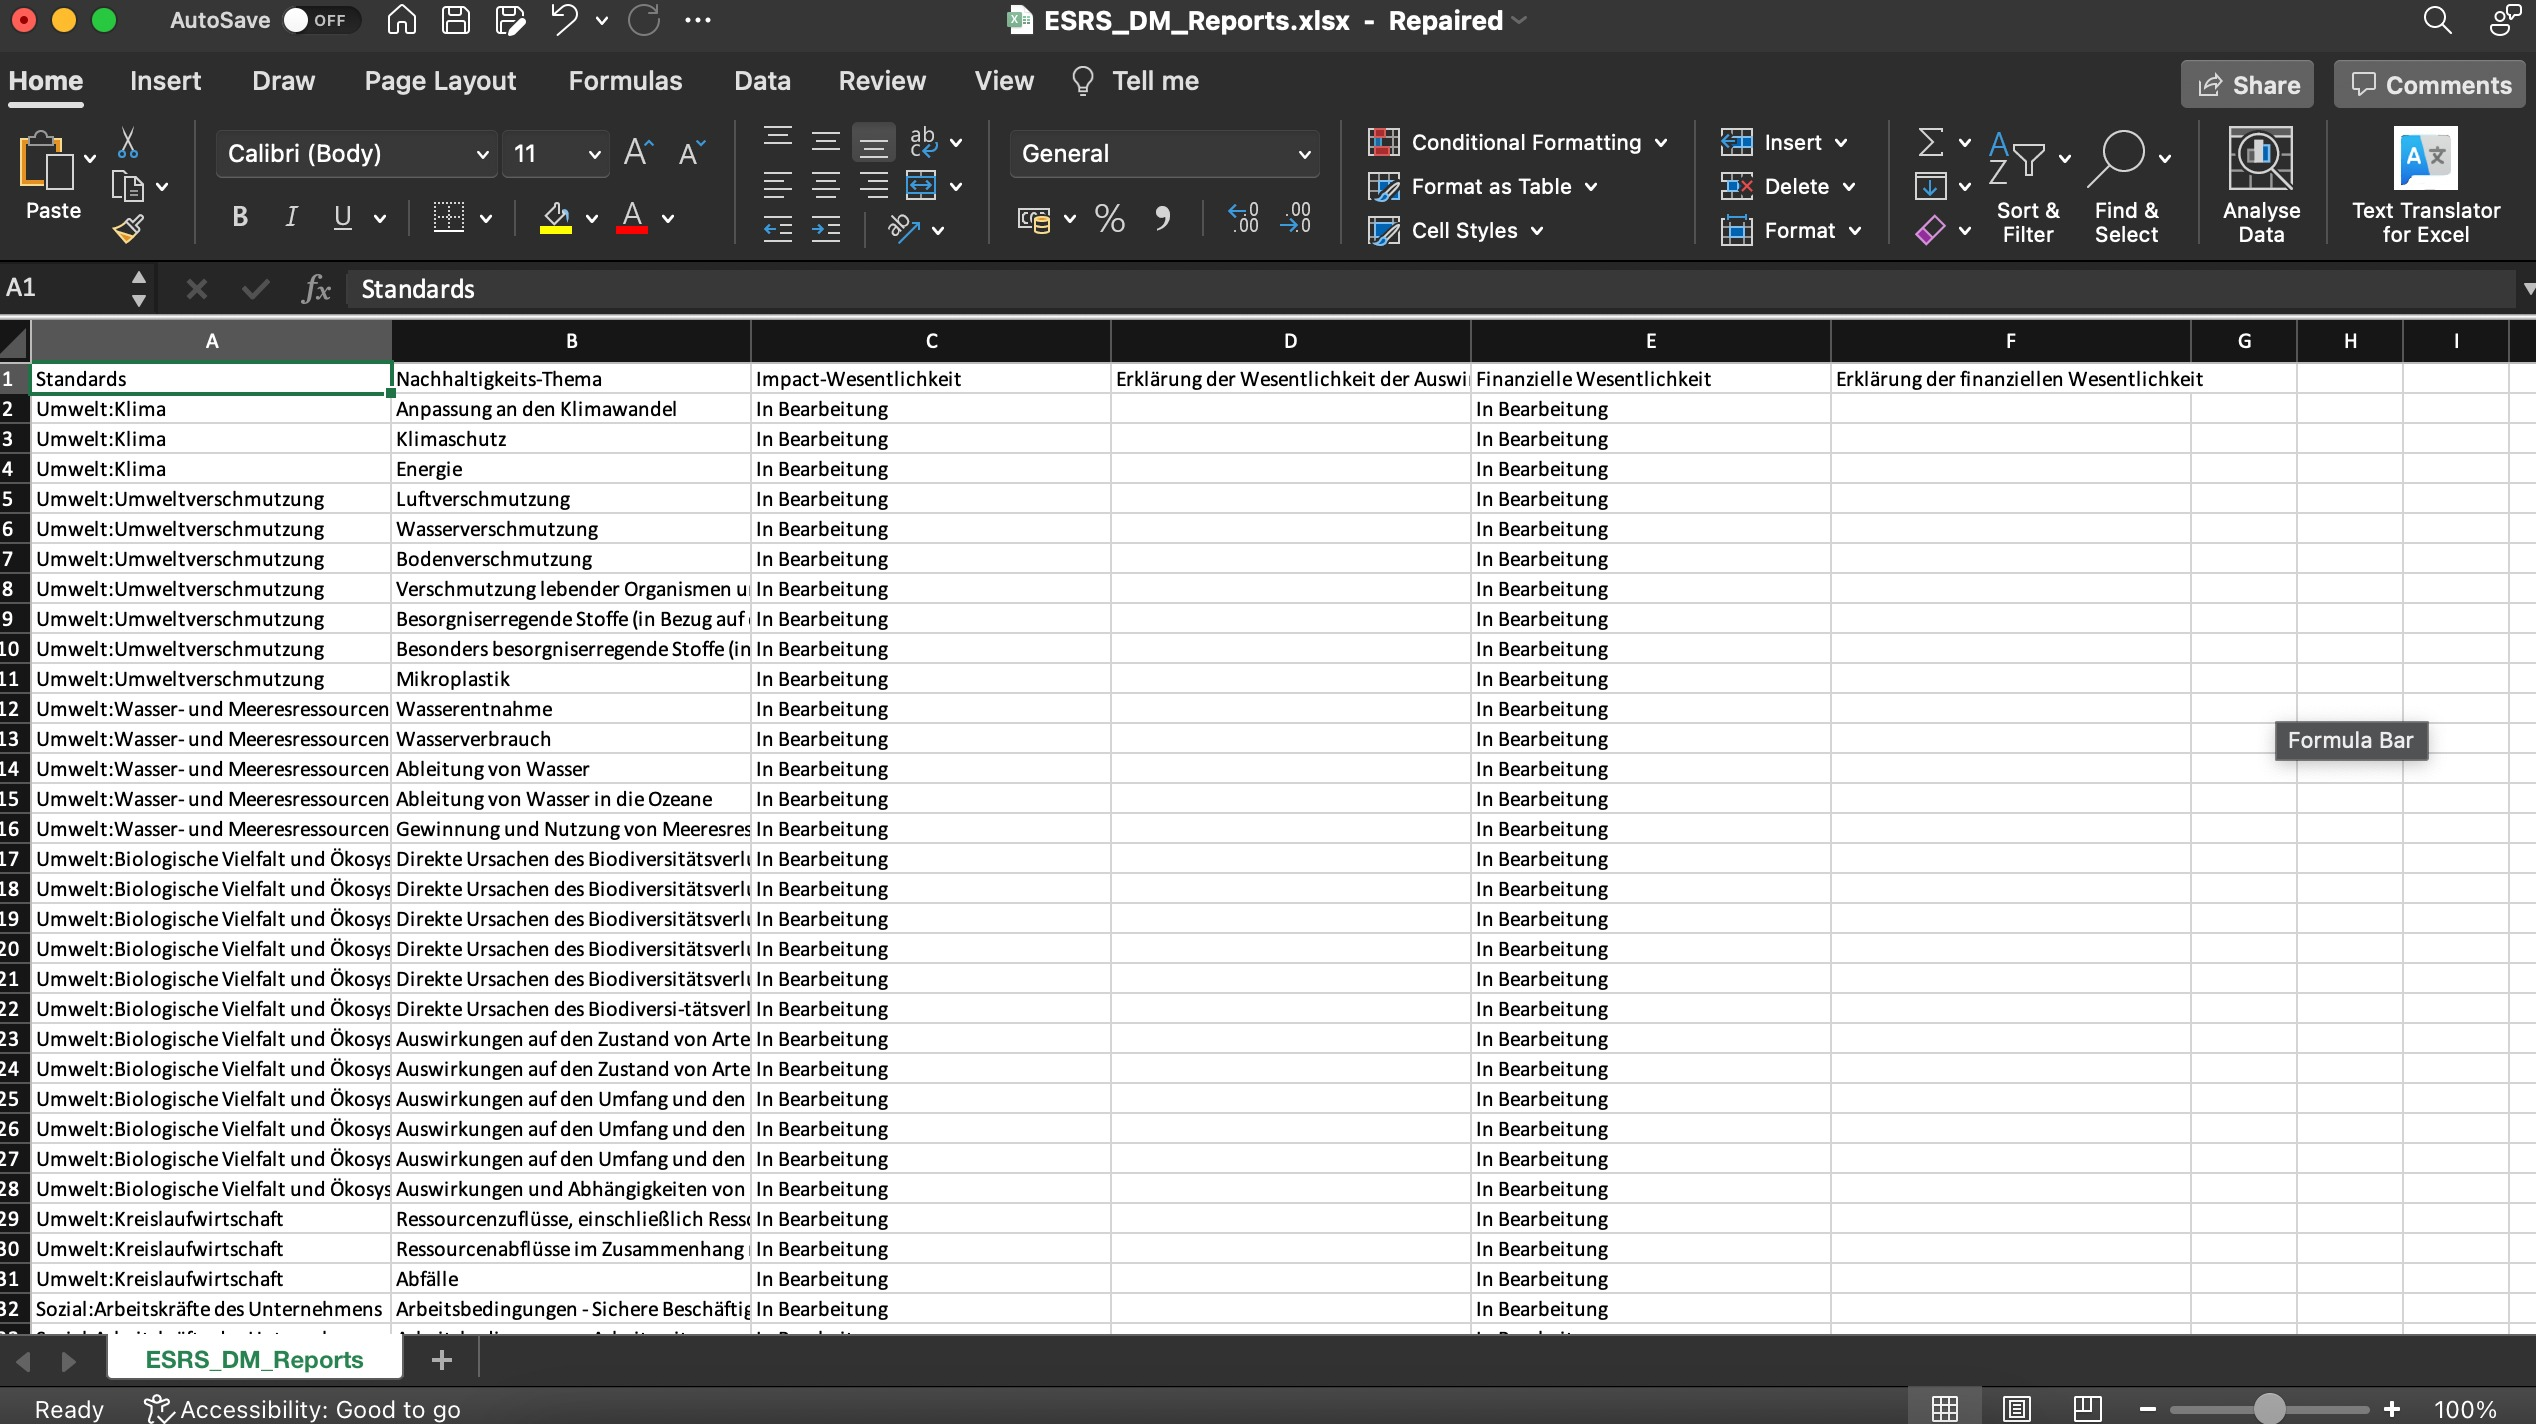This screenshot has width=2536, height=1424.
Task: Click the Cut scissors icon
Action: (128, 143)
